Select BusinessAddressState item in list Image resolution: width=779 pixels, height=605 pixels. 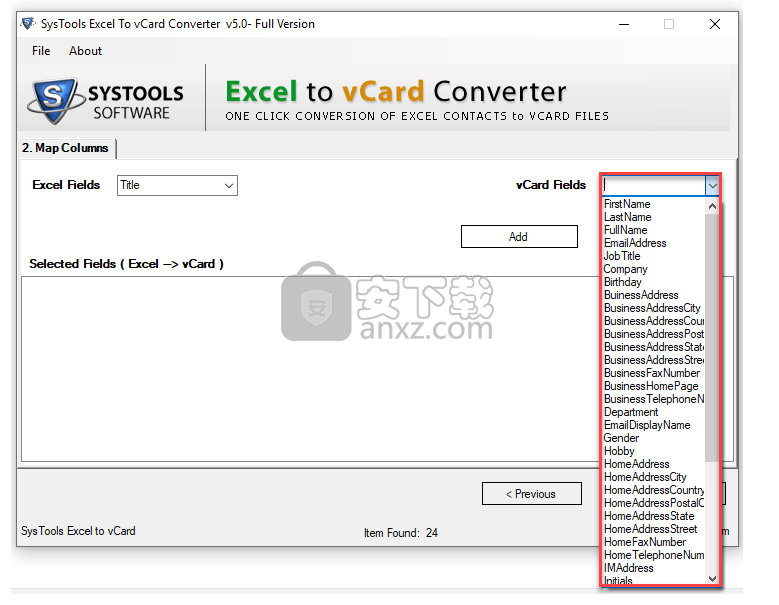(654, 347)
